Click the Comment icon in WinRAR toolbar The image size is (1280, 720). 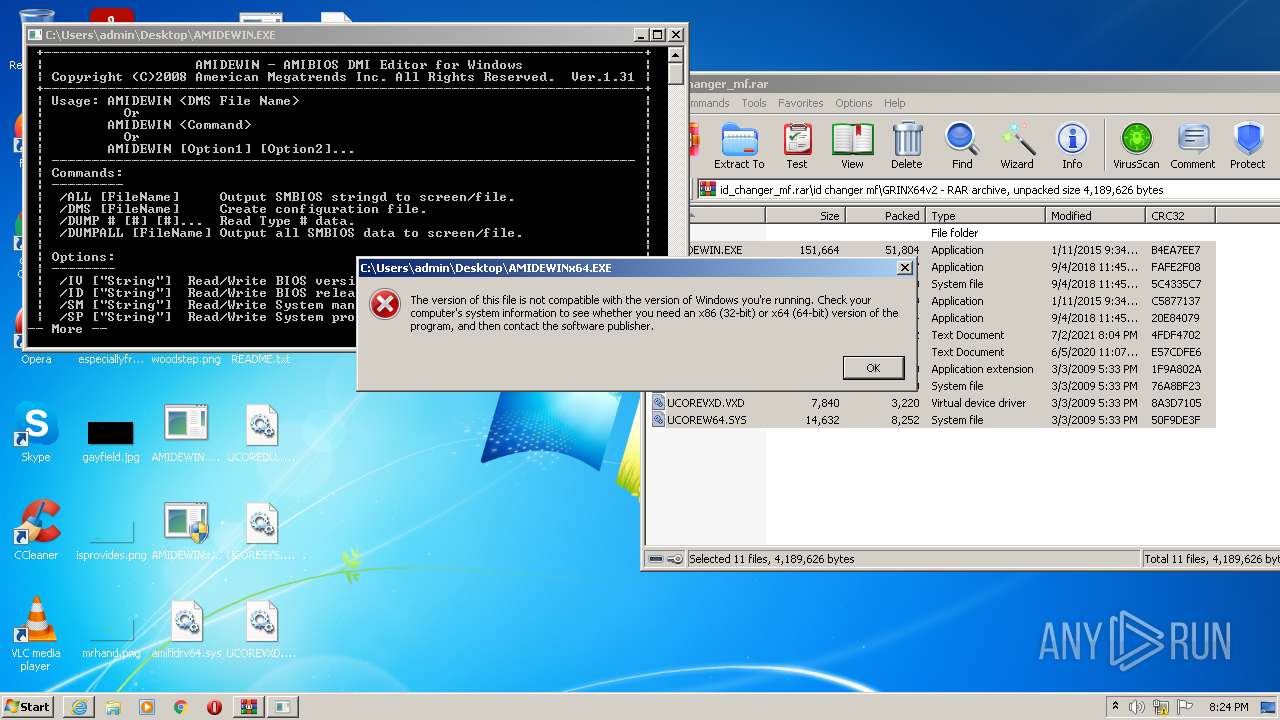1193,146
